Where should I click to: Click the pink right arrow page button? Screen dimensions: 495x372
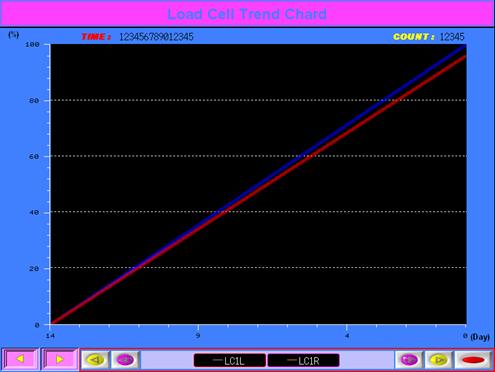60,359
